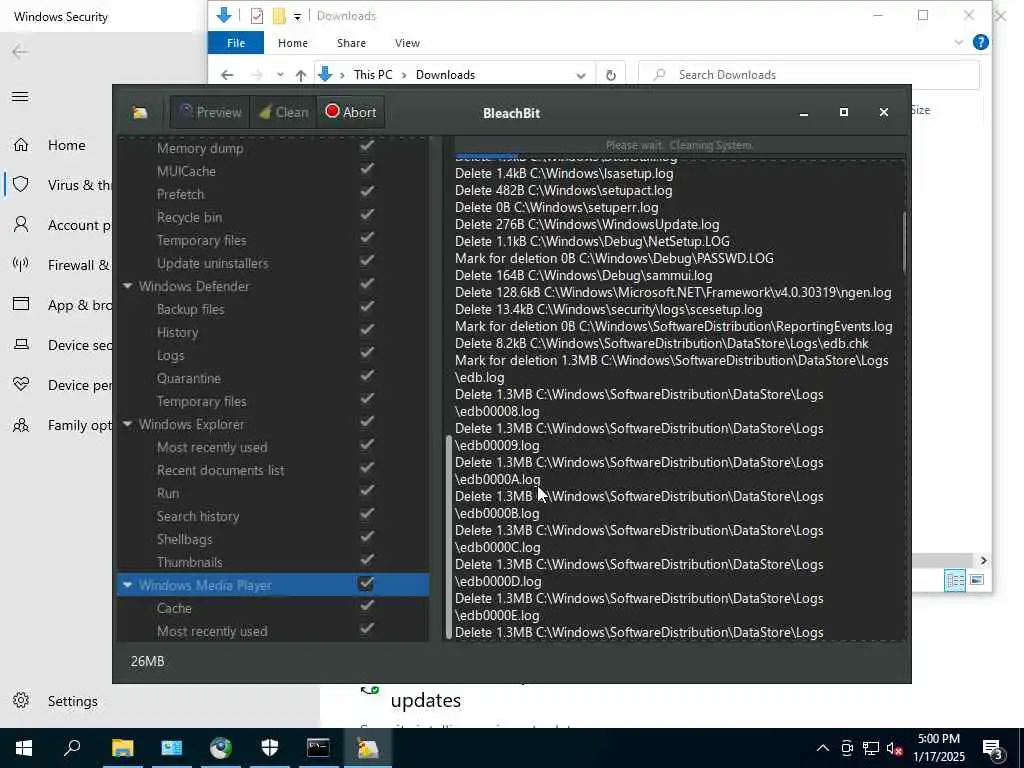Image resolution: width=1024 pixels, height=768 pixels.
Task: Click the muted volume tray icon
Action: 895,748
